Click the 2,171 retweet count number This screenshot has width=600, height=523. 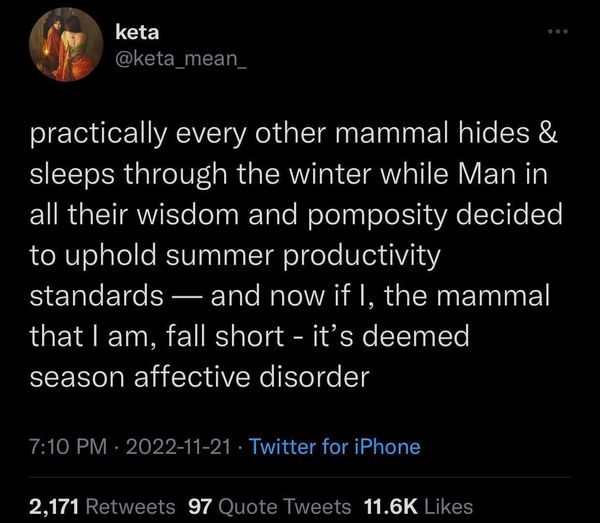point(52,505)
